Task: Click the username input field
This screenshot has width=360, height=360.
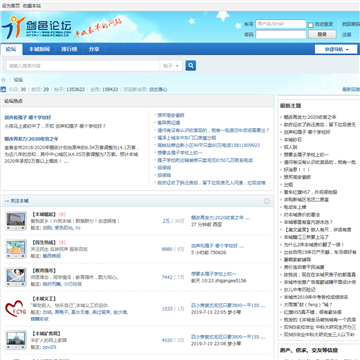Action: point(281,24)
